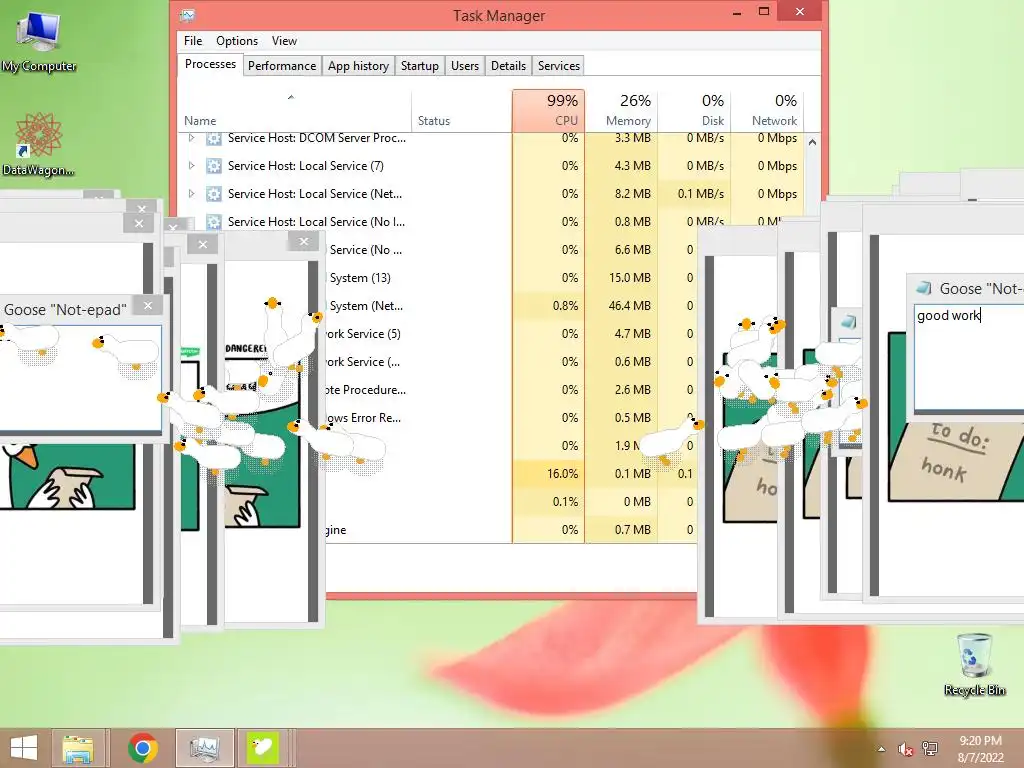The height and width of the screenshot is (768, 1024).
Task: Click the right Goose "Not-epad" title icon
Action: 924,288
